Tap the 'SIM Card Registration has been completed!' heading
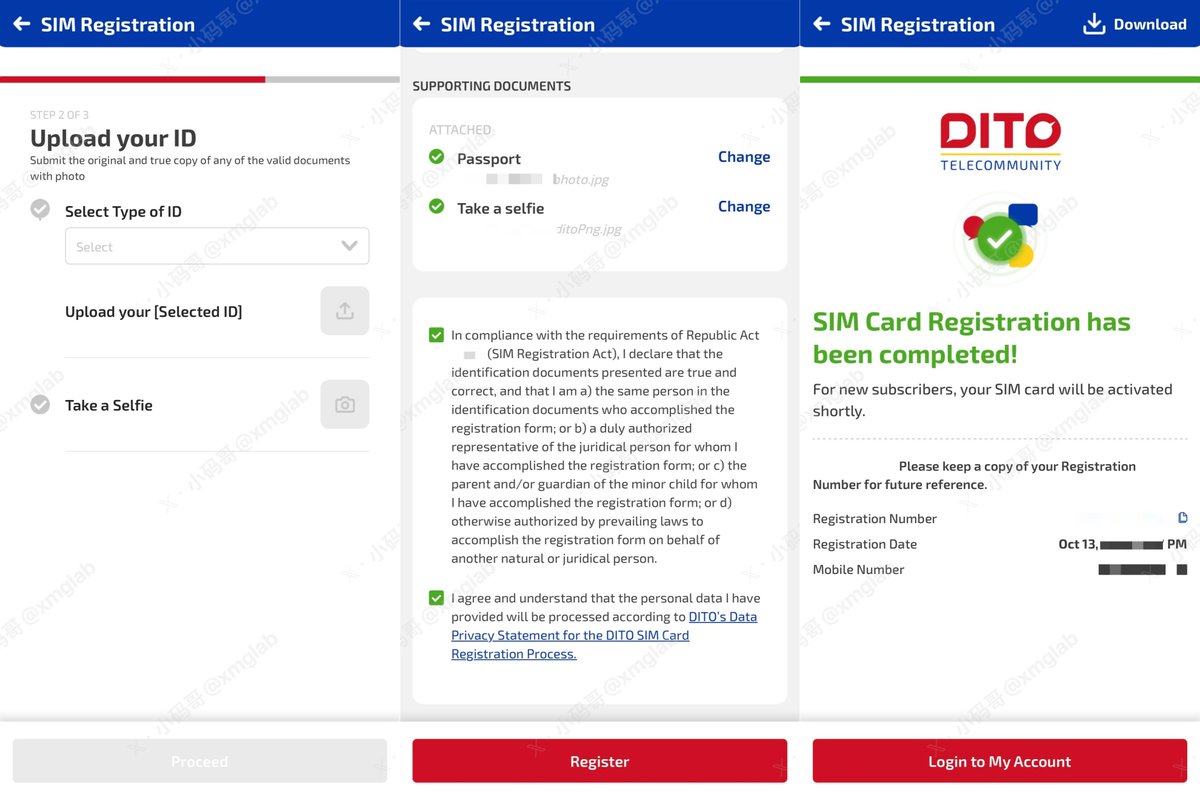The image size is (1200, 800). (972, 338)
